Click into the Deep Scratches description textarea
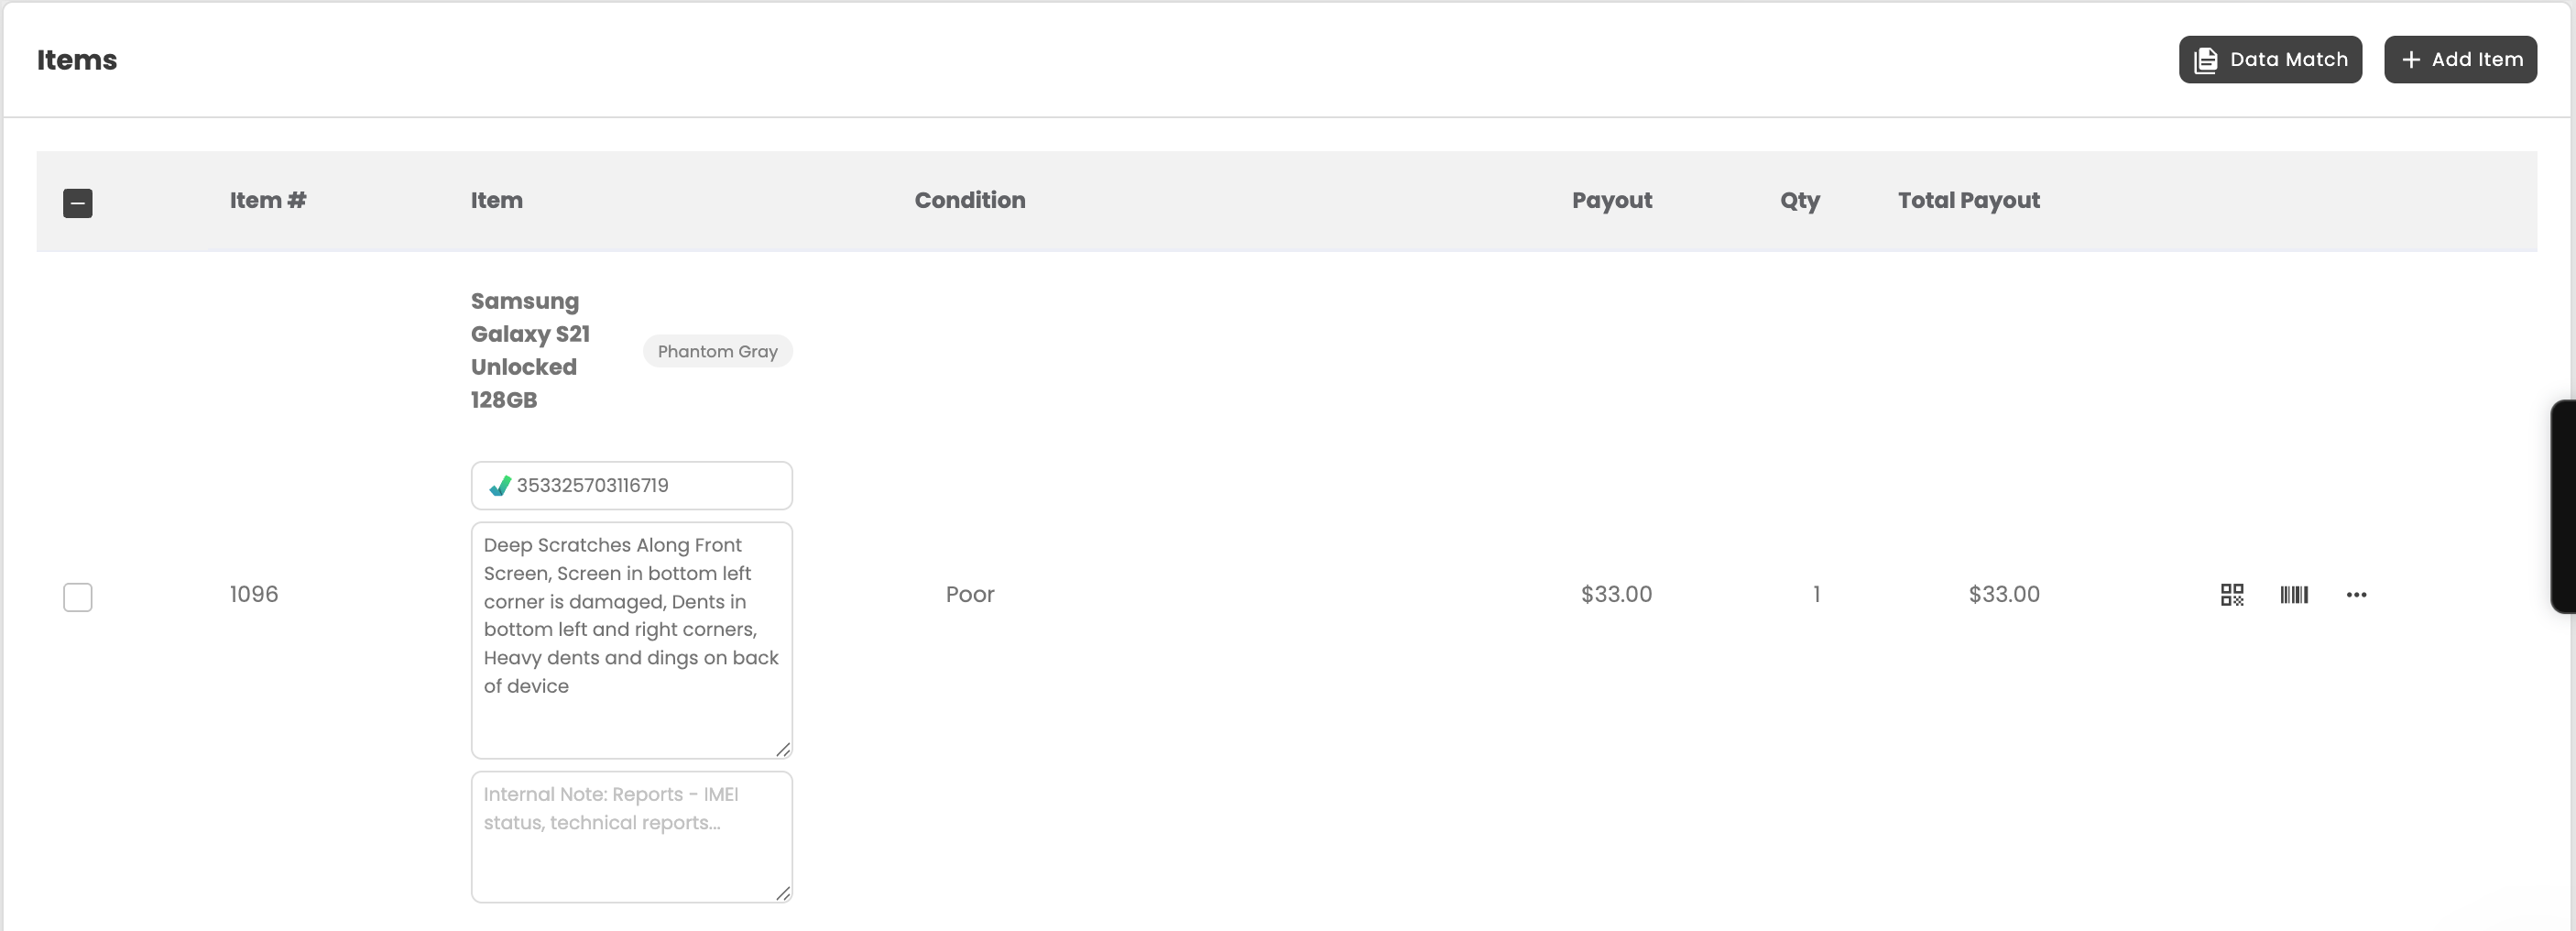Screen dimensions: 2576x931 pyautogui.click(x=632, y=640)
